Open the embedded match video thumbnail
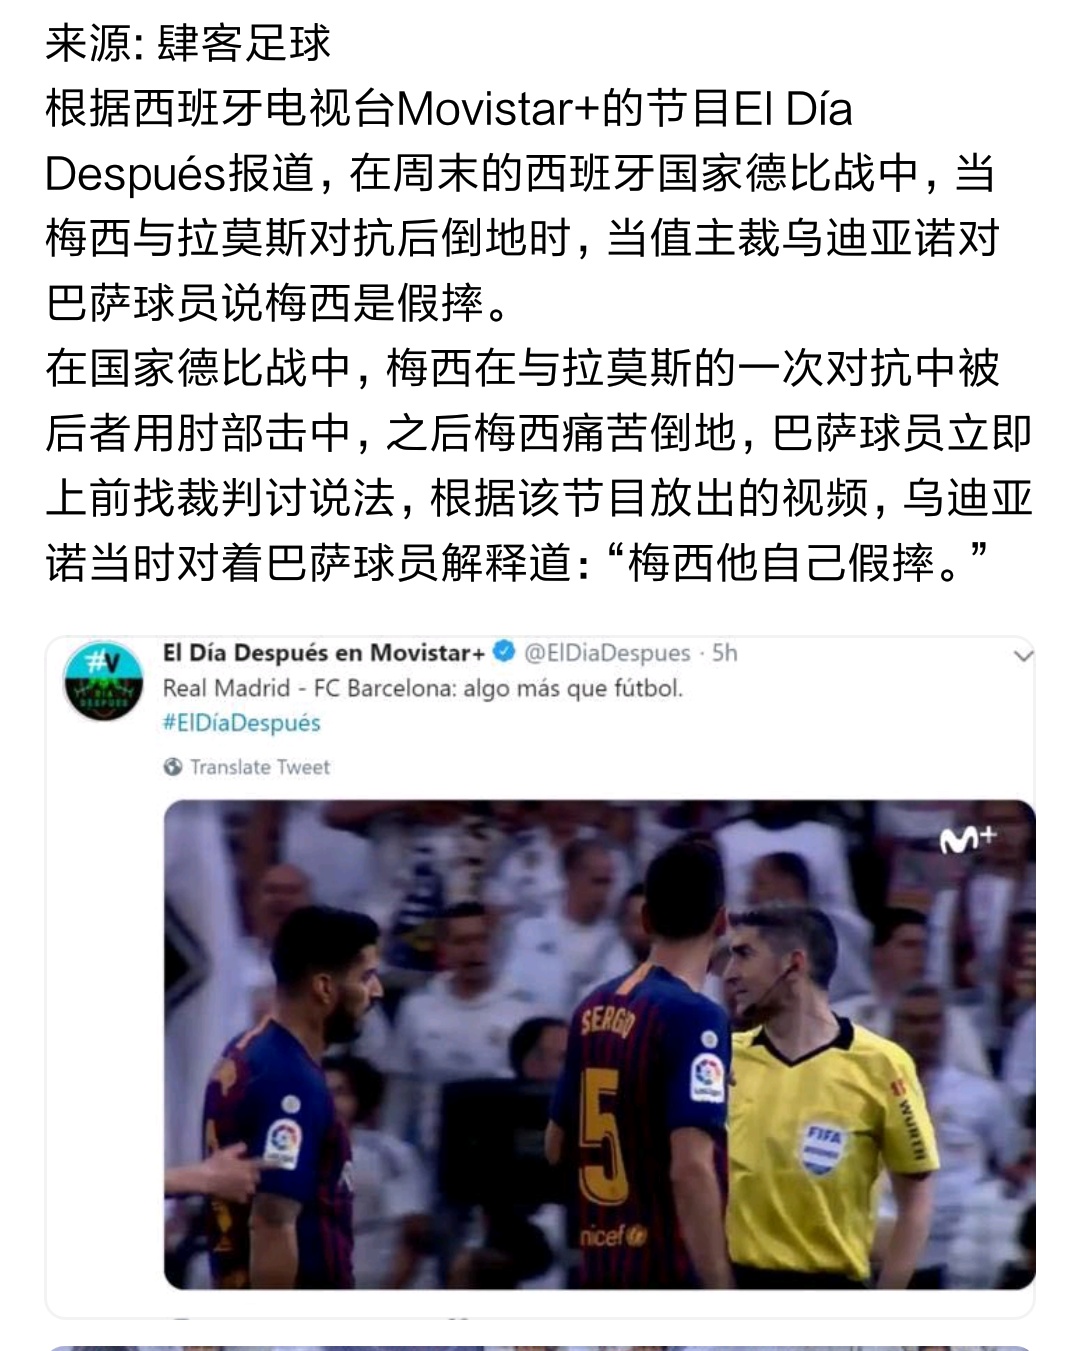Screen dimensions: 1079x1351 (x=599, y=1044)
